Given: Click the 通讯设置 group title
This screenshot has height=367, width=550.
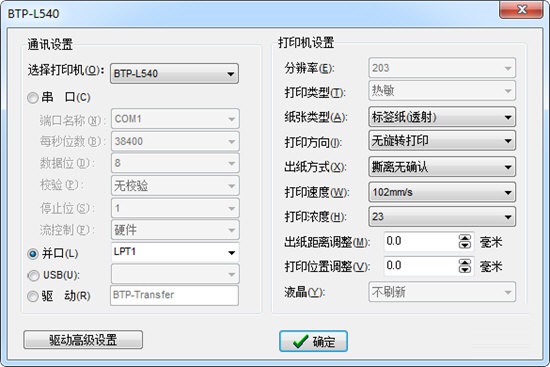Looking at the screenshot, I should (x=50, y=45).
